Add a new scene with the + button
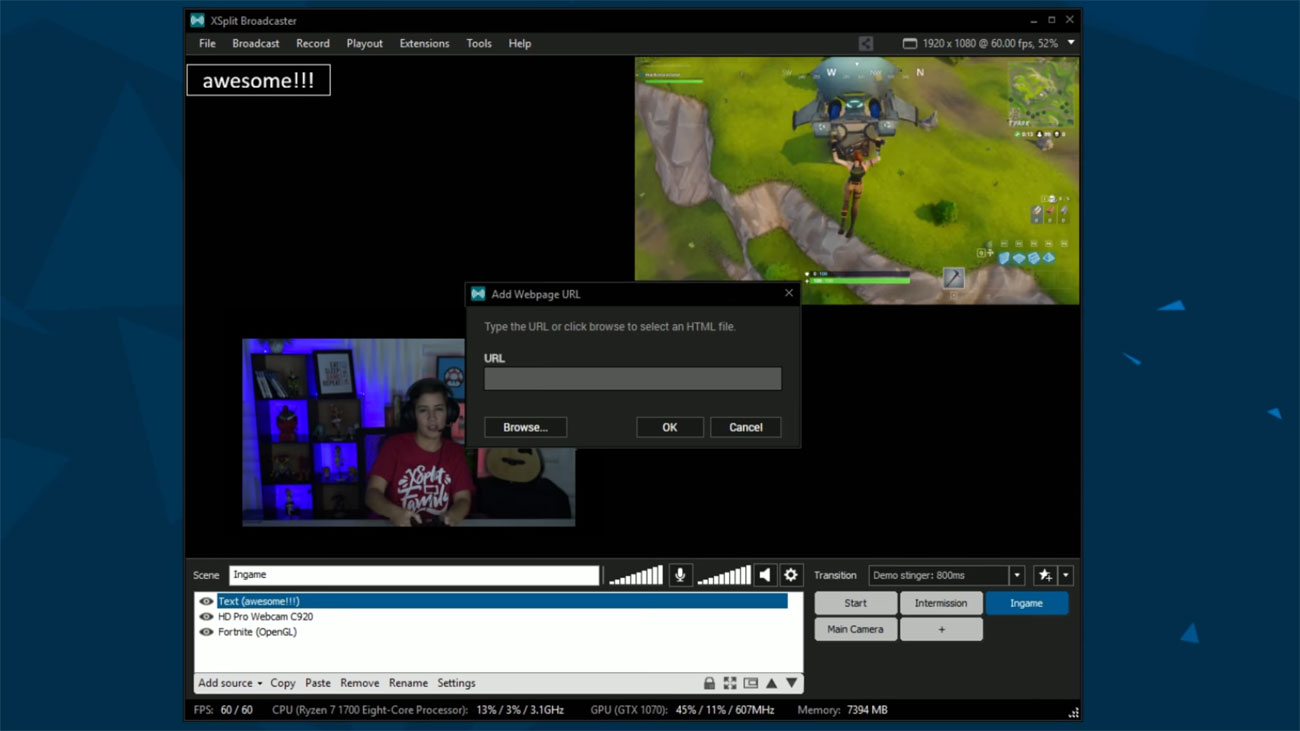 pyautogui.click(x=941, y=629)
